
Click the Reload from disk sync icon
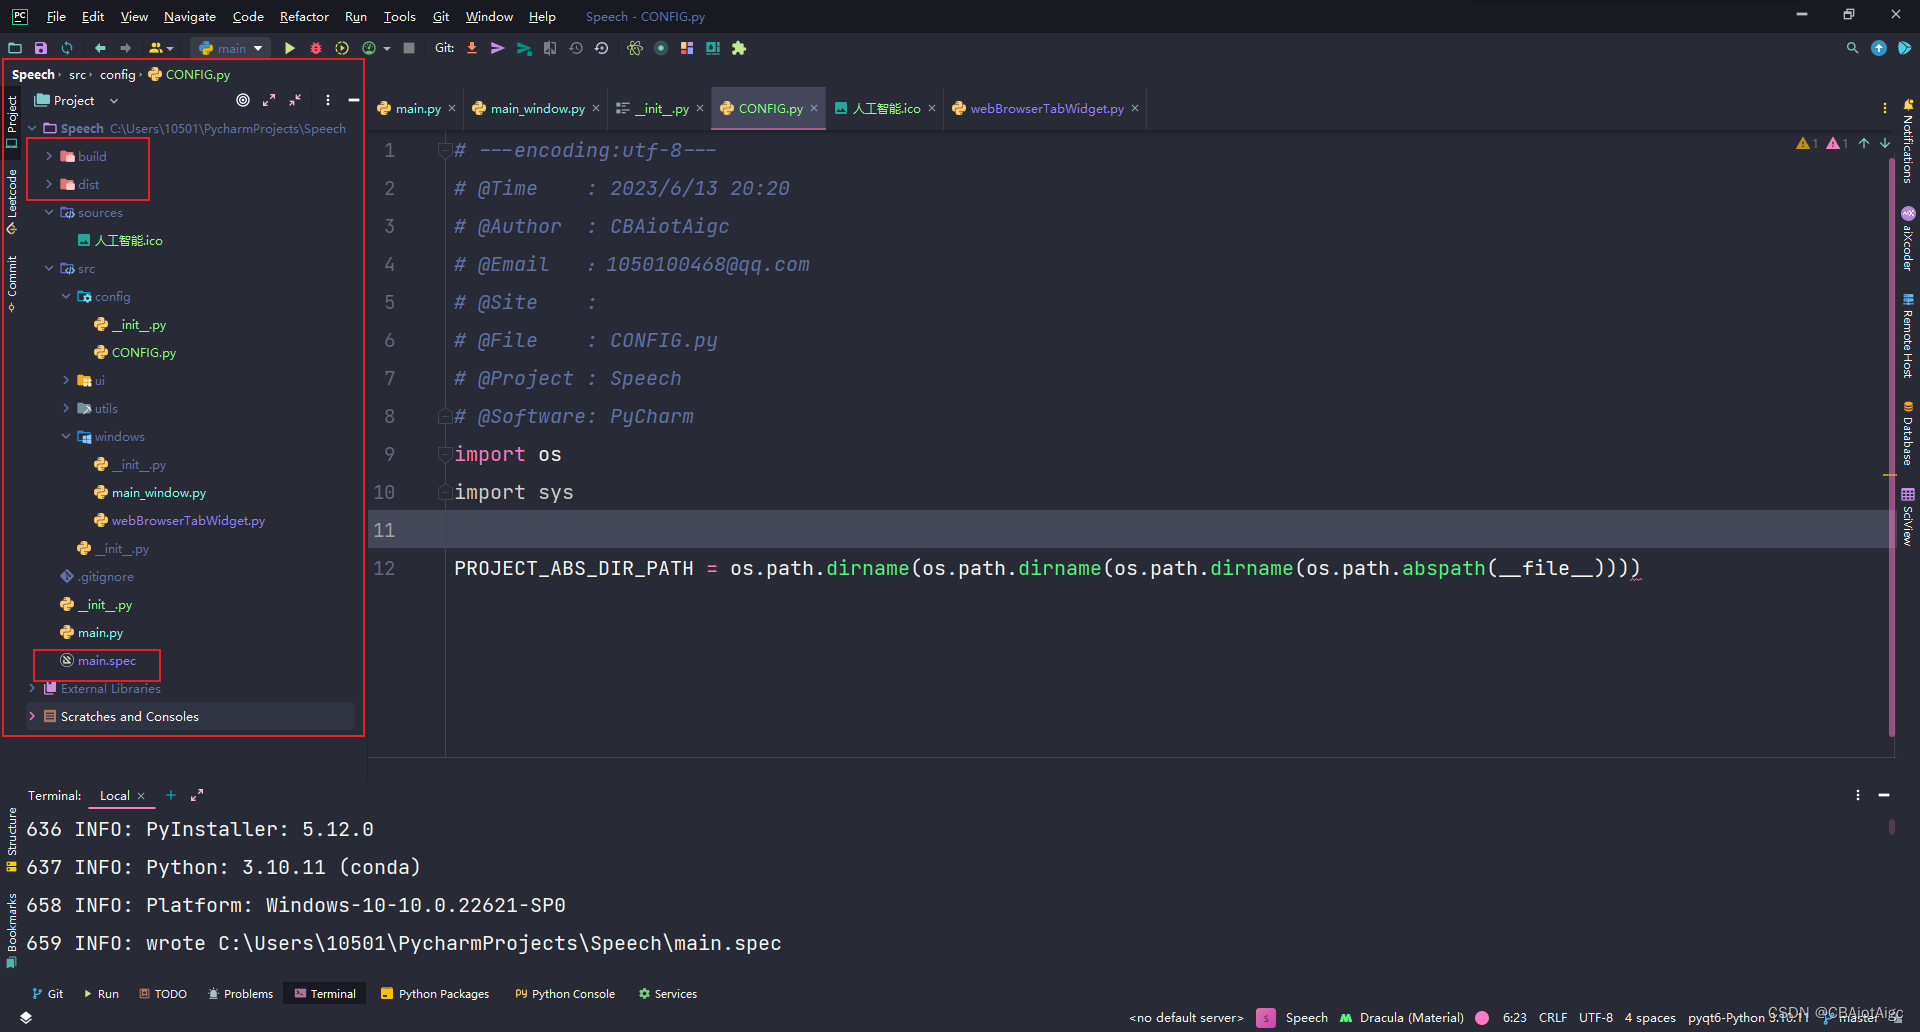point(67,48)
